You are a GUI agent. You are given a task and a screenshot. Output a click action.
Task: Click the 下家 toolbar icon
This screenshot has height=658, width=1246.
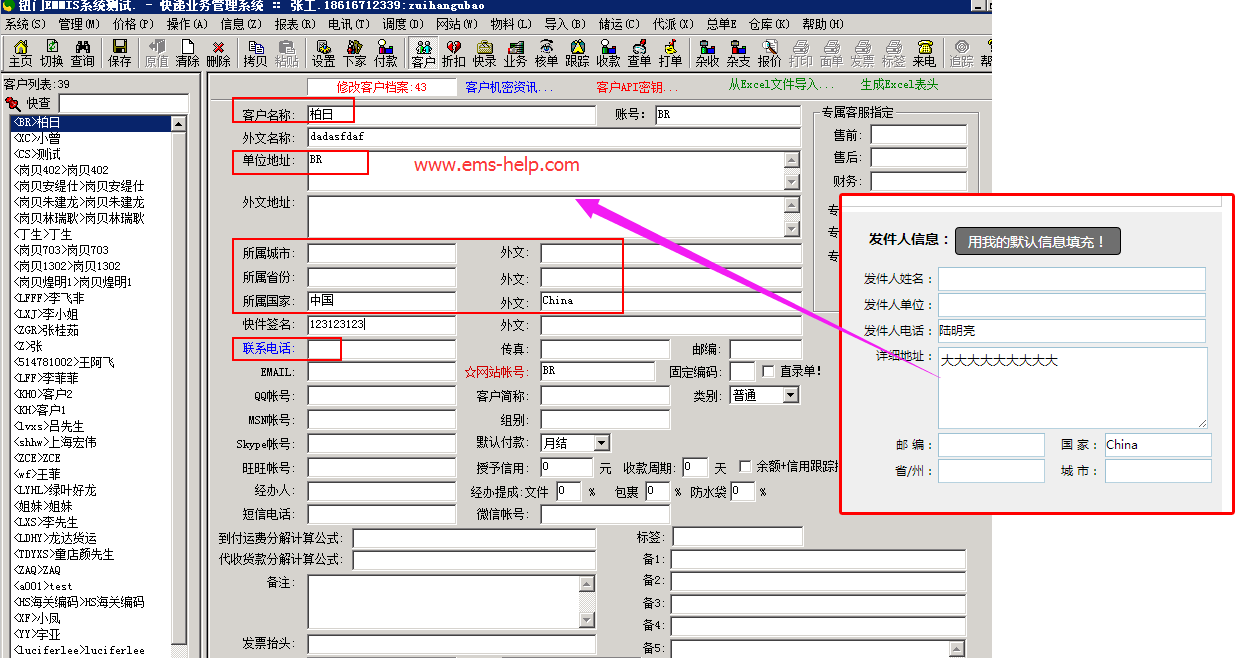pos(355,54)
